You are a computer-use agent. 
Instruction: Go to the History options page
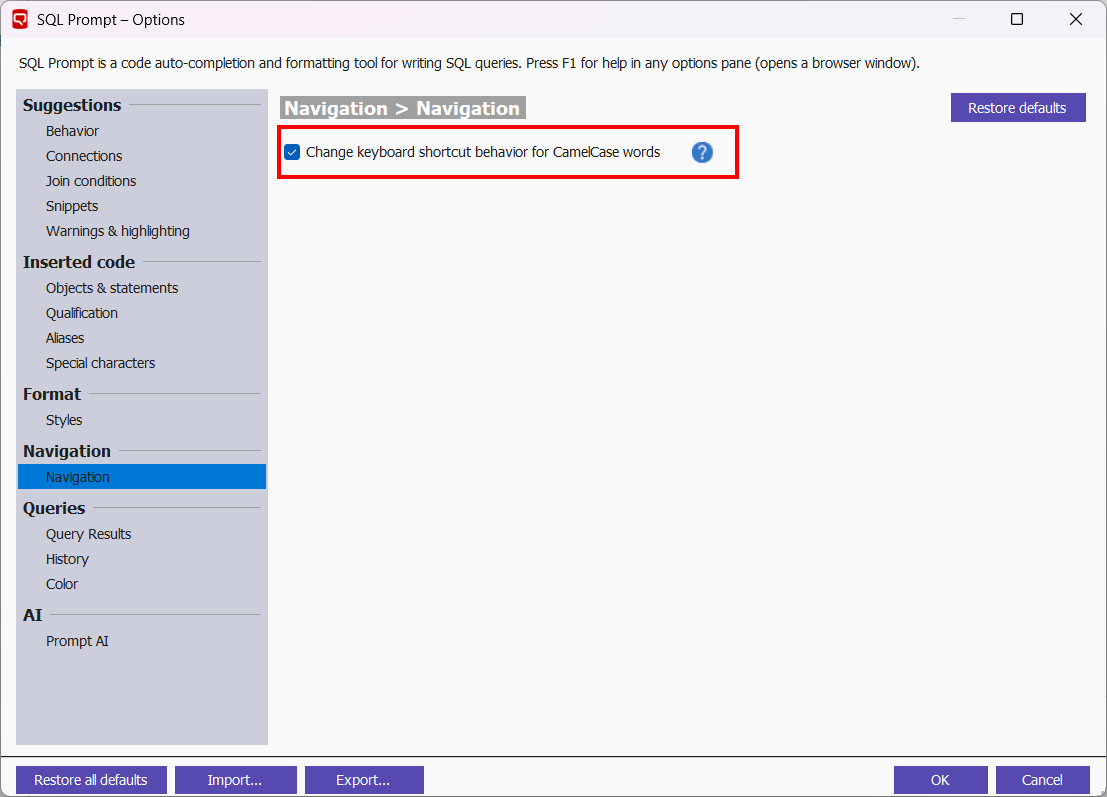67,559
